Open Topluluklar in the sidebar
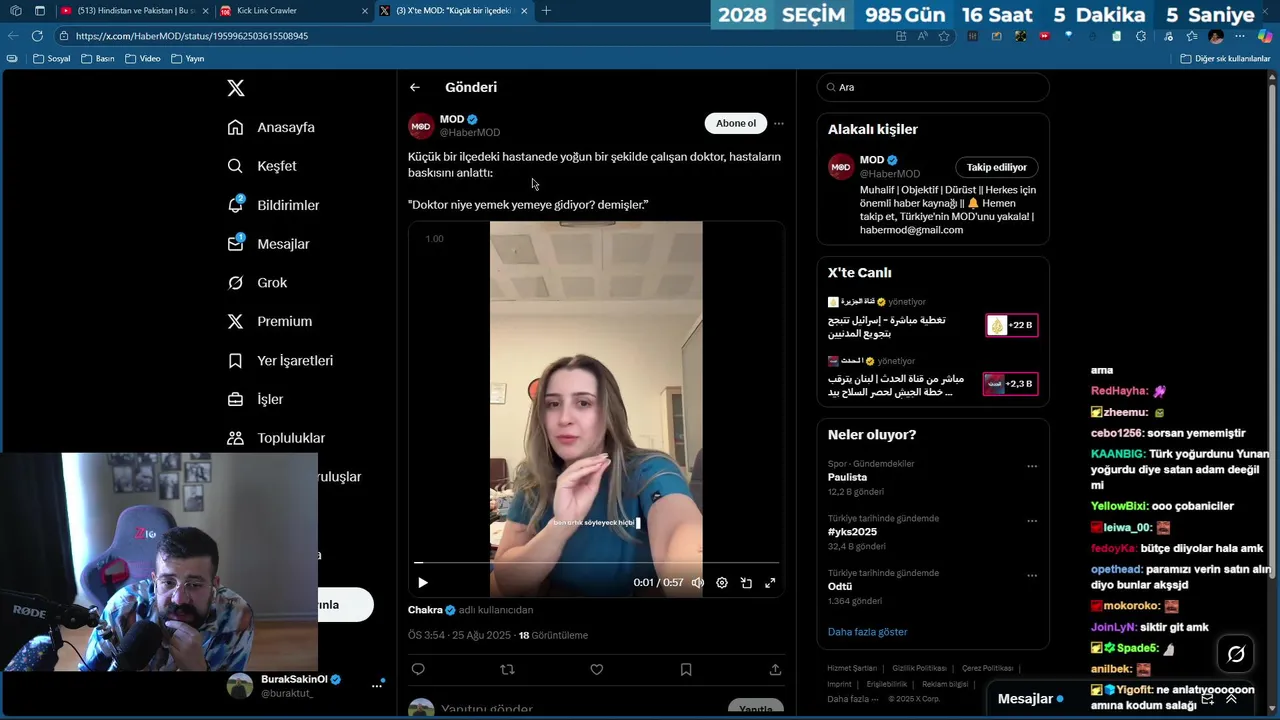This screenshot has width=1280, height=720. point(276,438)
